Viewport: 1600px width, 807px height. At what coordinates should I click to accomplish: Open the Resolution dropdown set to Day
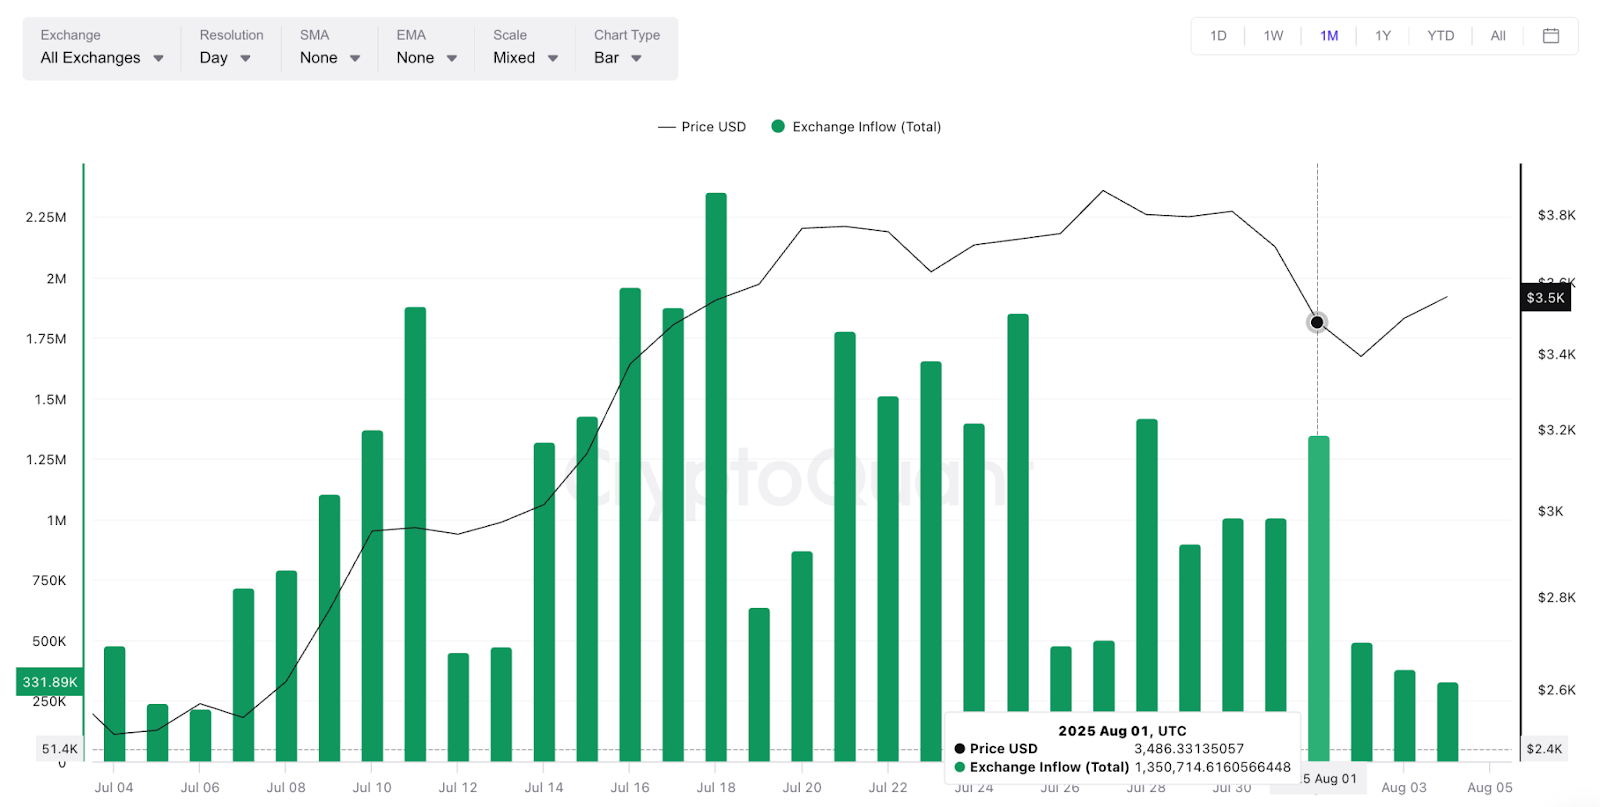[225, 58]
